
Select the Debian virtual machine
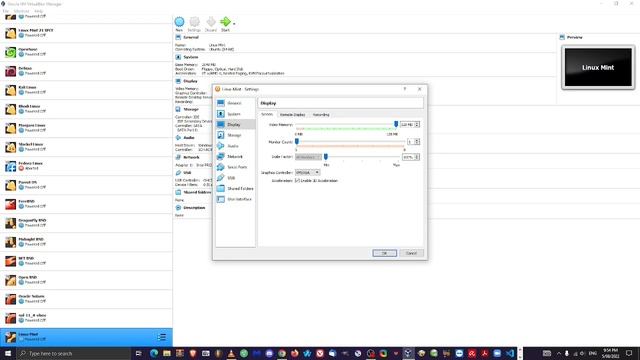(x=86, y=71)
